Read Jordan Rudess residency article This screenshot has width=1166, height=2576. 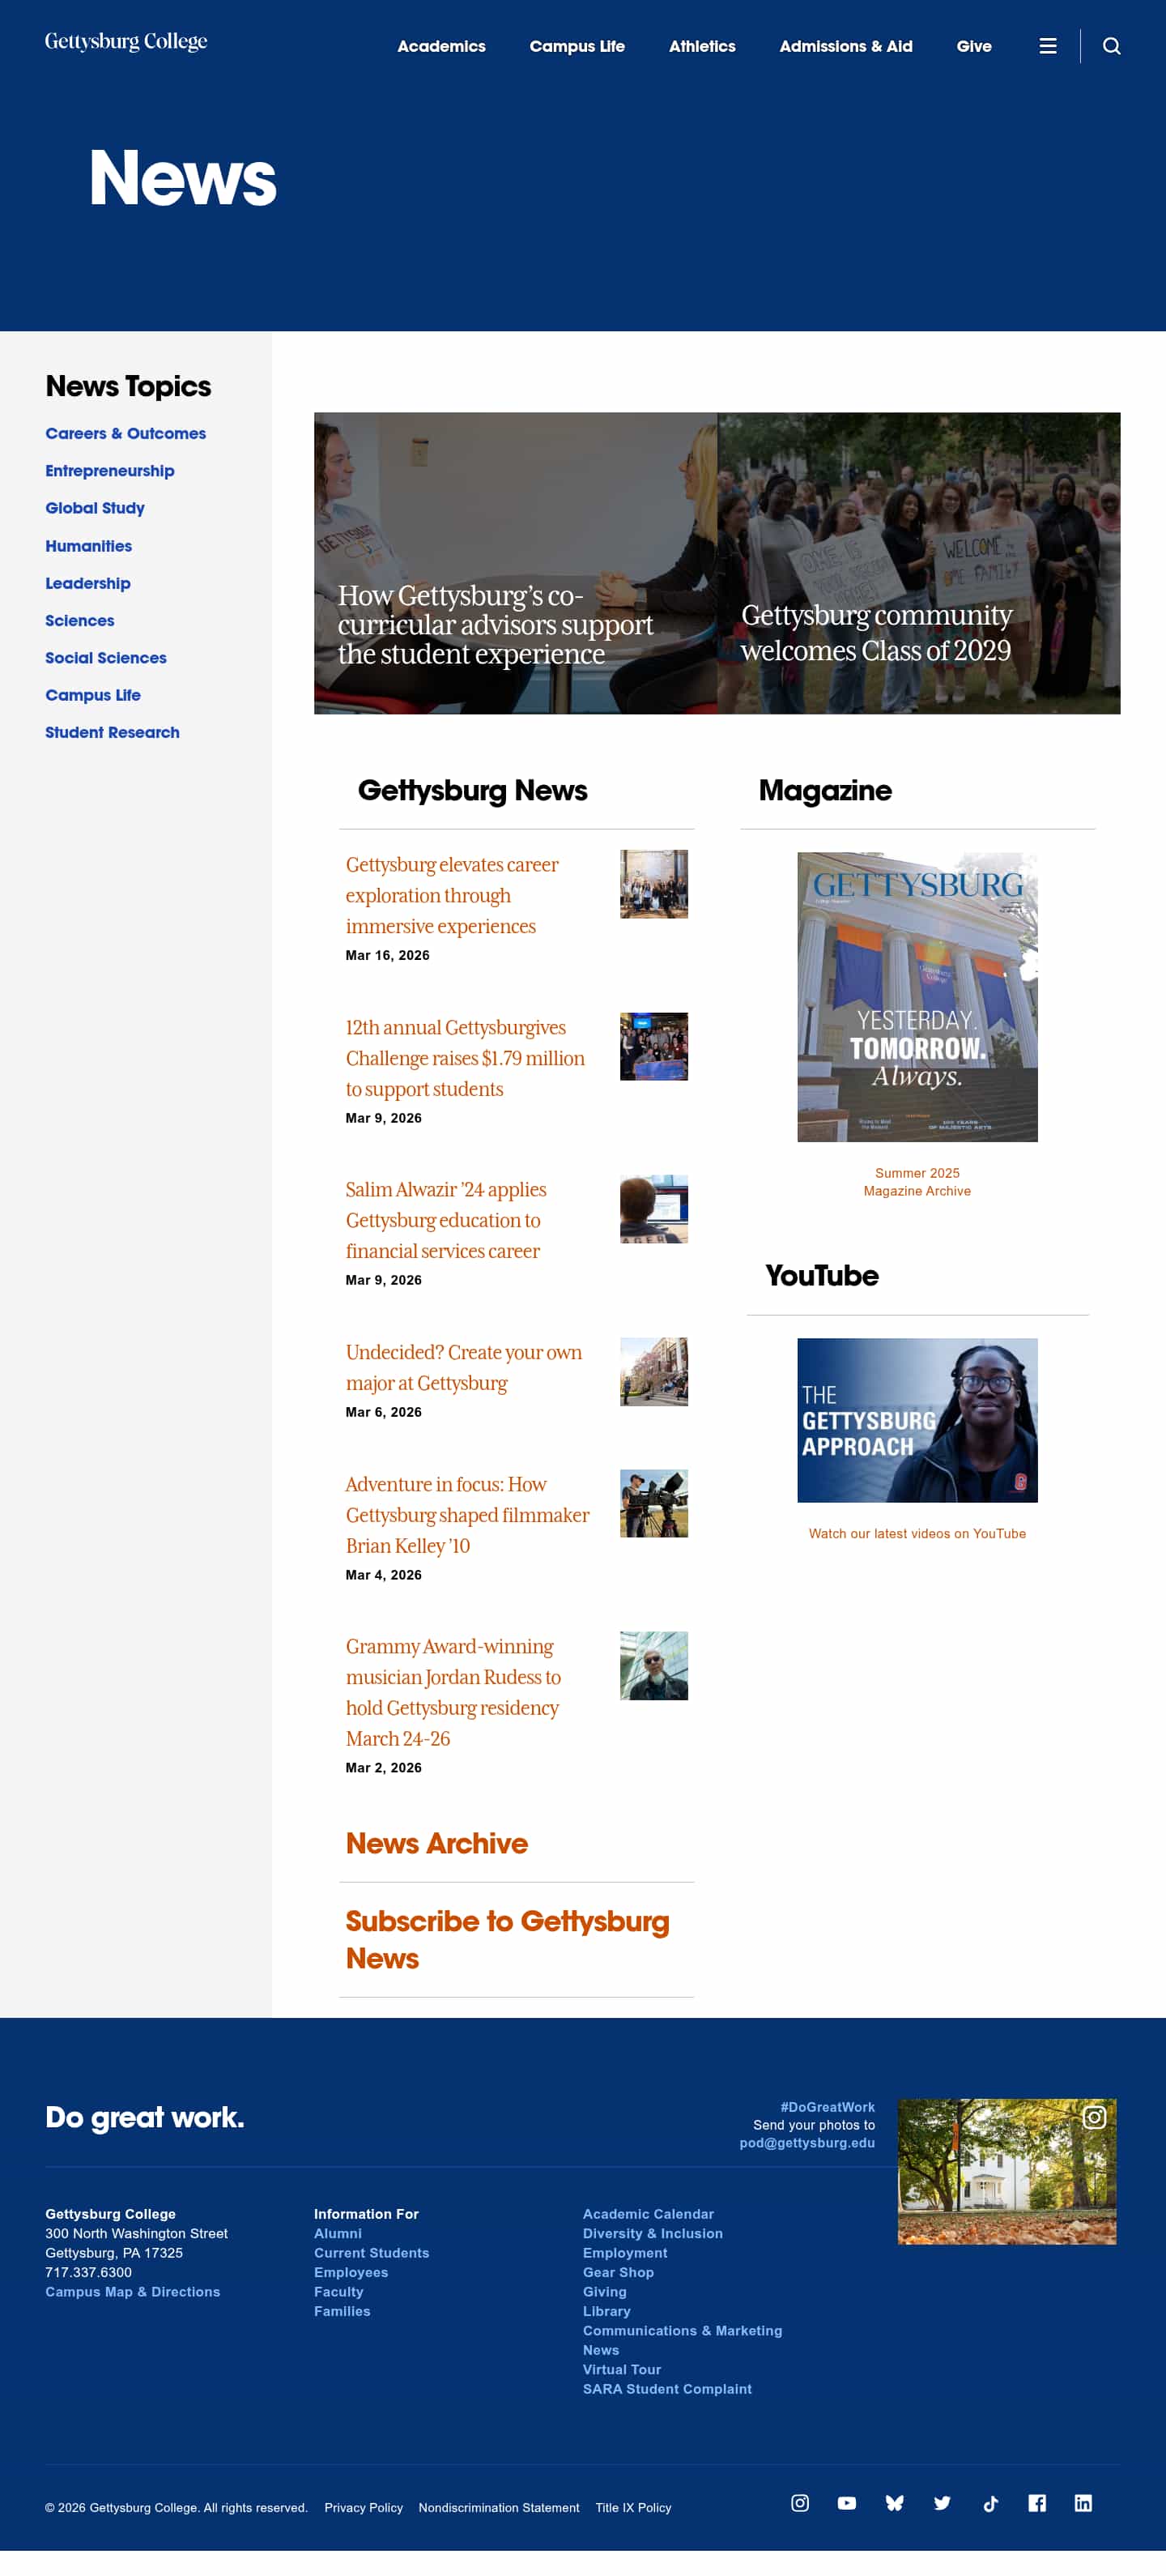click(453, 1692)
